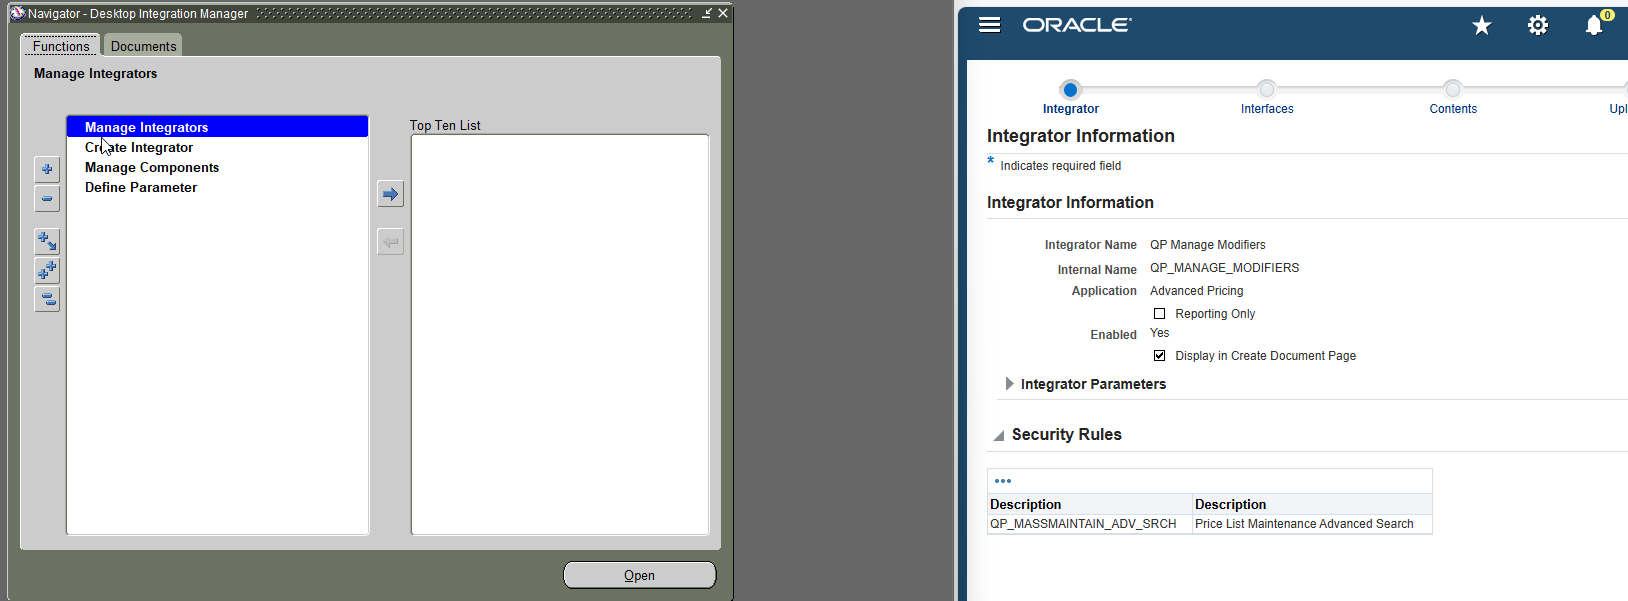Expand selected node with plus button in Navigator
The image size is (1628, 601).
47,169
